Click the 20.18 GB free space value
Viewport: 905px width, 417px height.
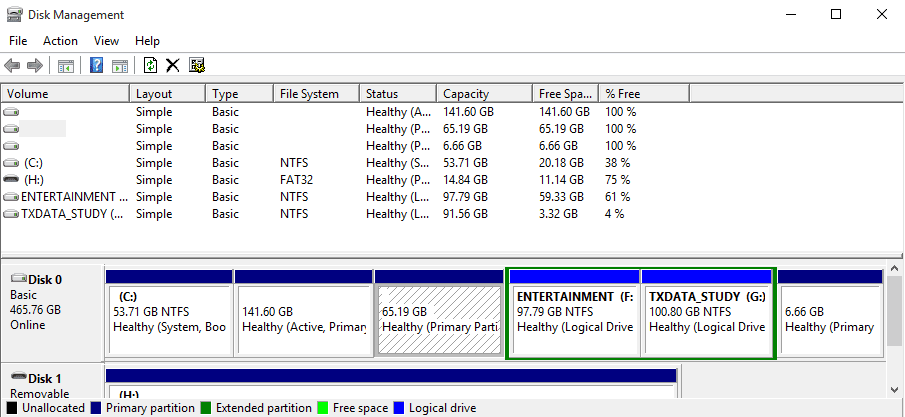coord(561,163)
